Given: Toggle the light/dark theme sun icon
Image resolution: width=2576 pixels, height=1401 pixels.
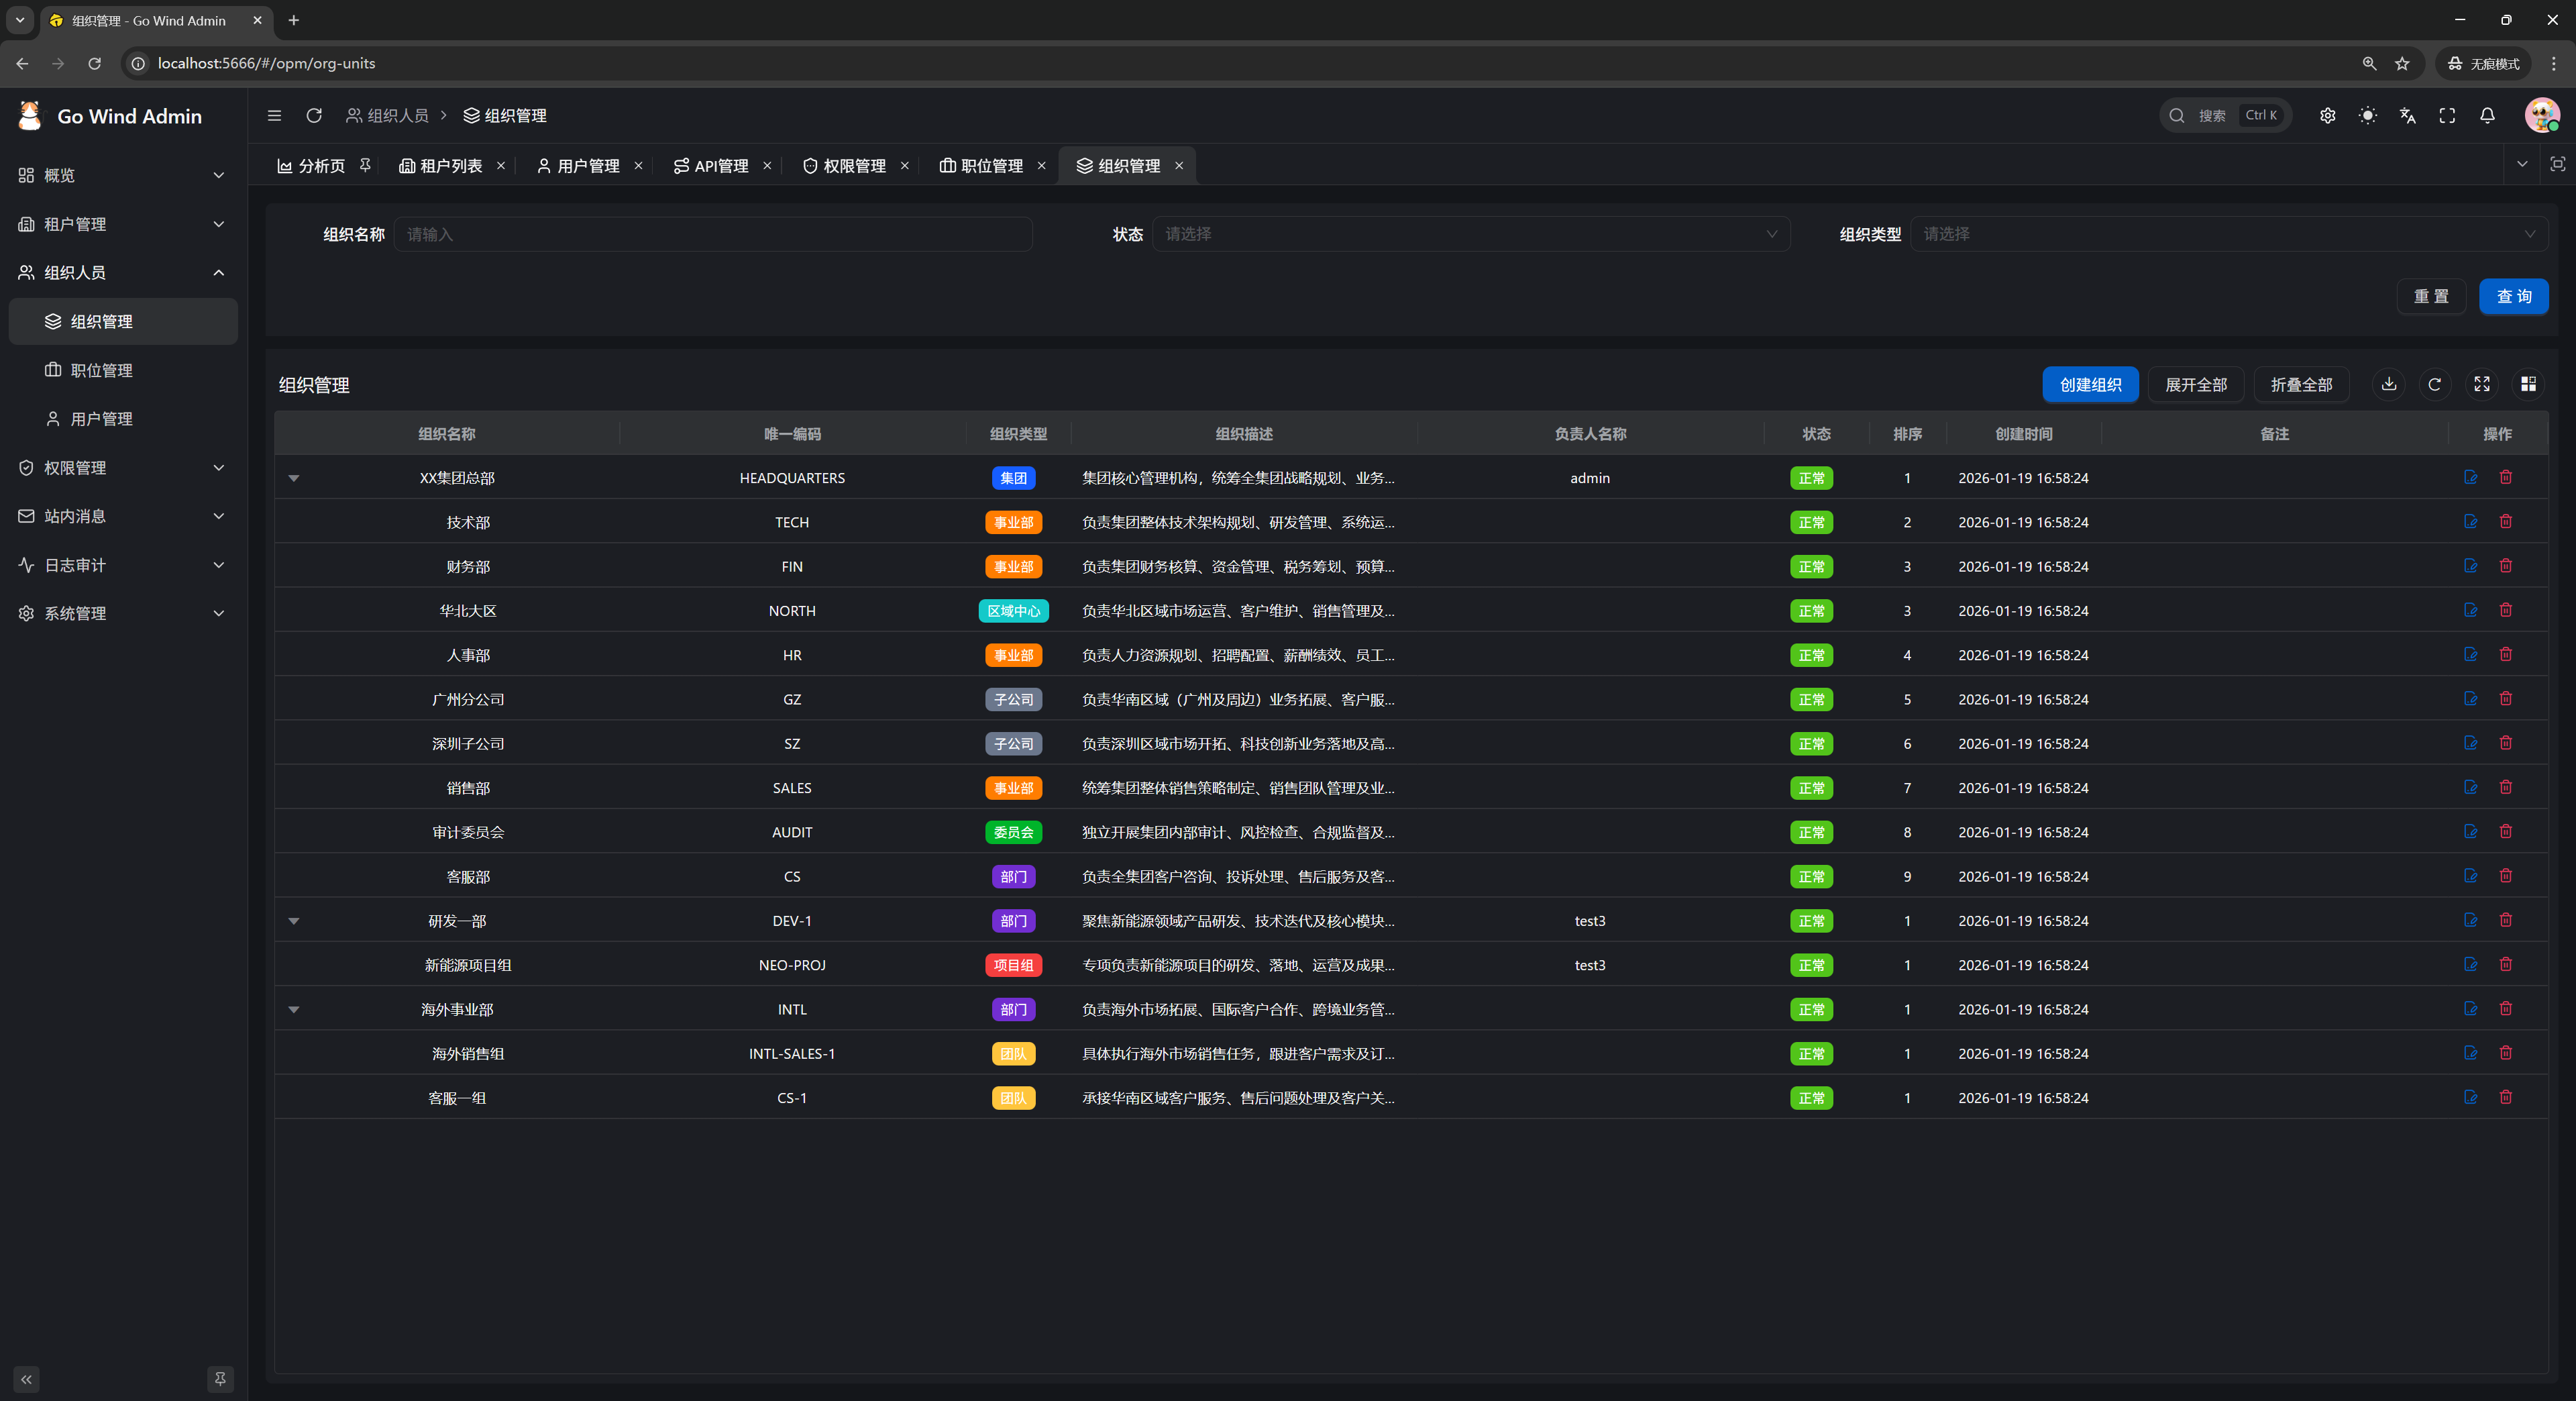Looking at the screenshot, I should point(2367,115).
